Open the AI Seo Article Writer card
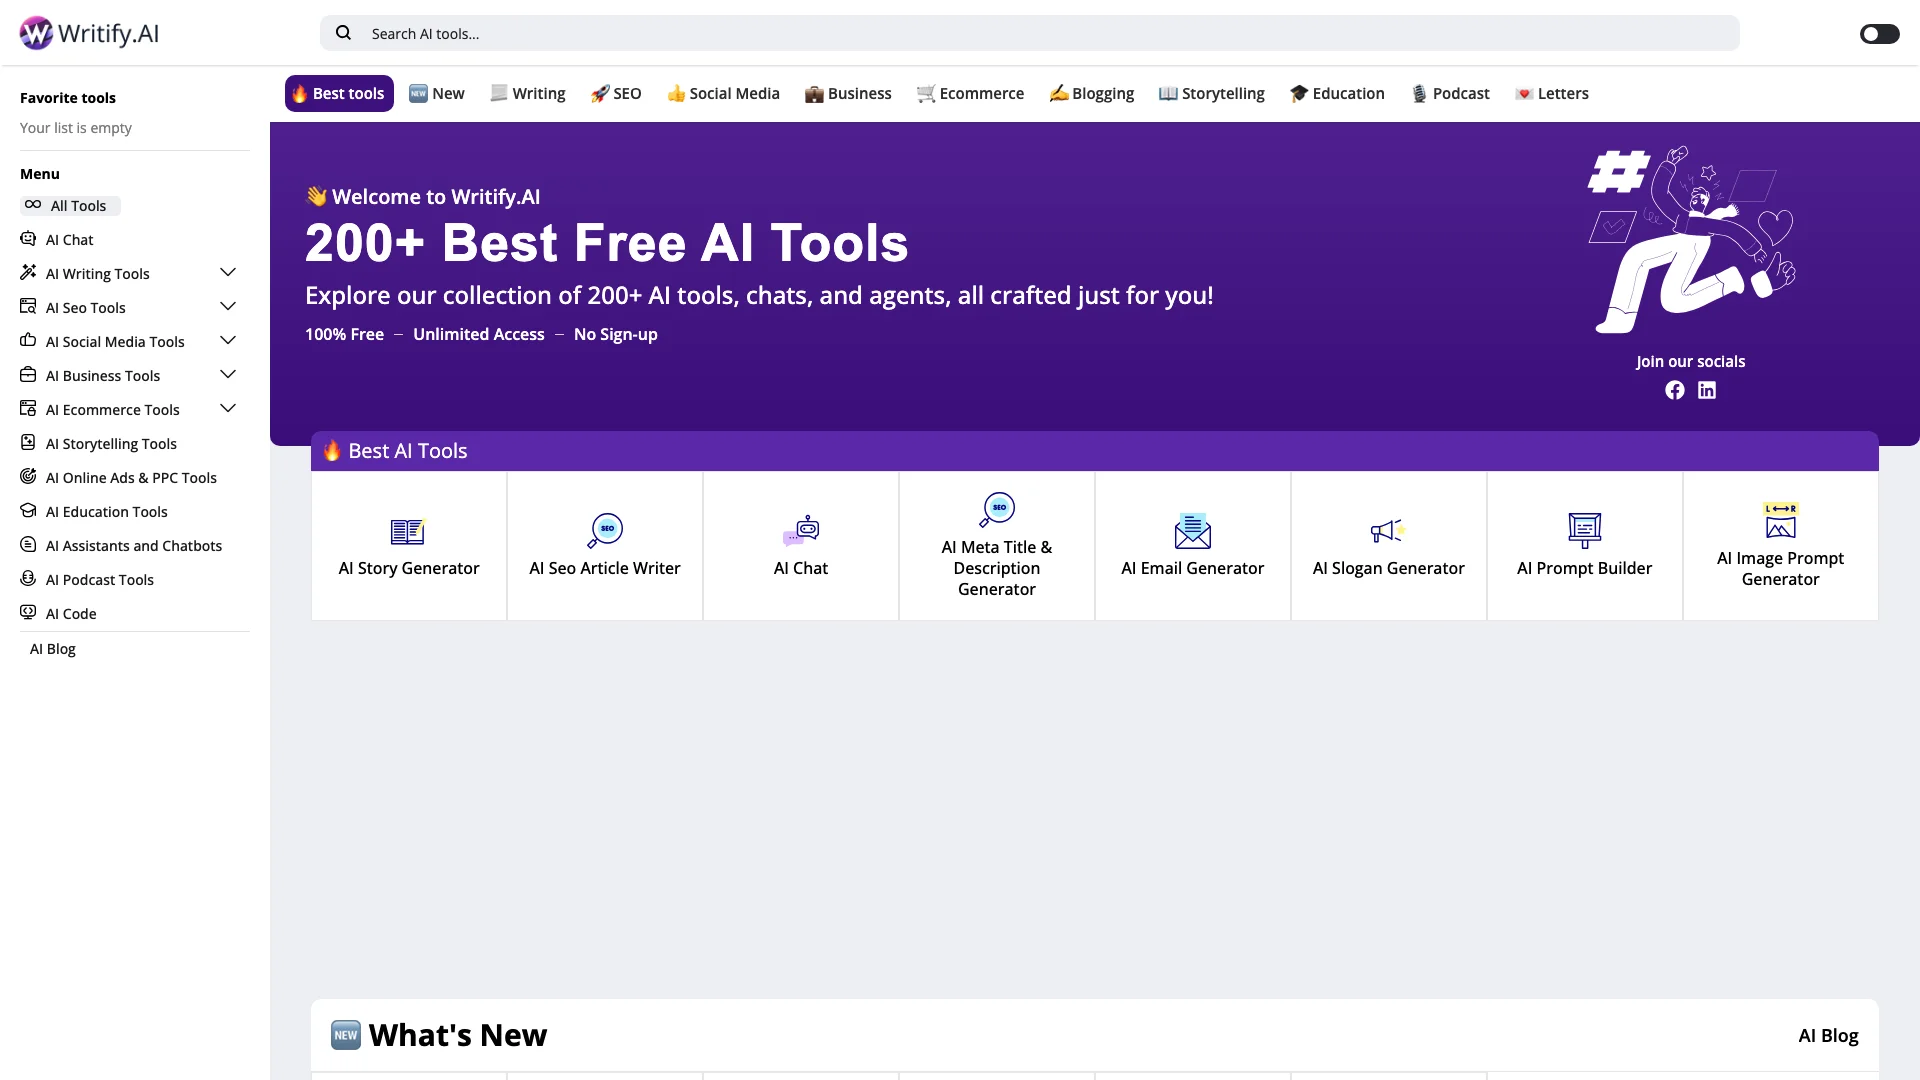 point(605,546)
